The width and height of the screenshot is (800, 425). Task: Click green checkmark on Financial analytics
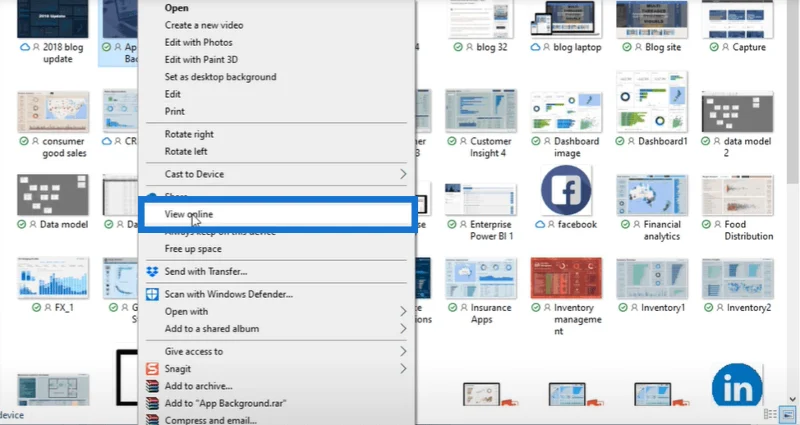click(625, 224)
